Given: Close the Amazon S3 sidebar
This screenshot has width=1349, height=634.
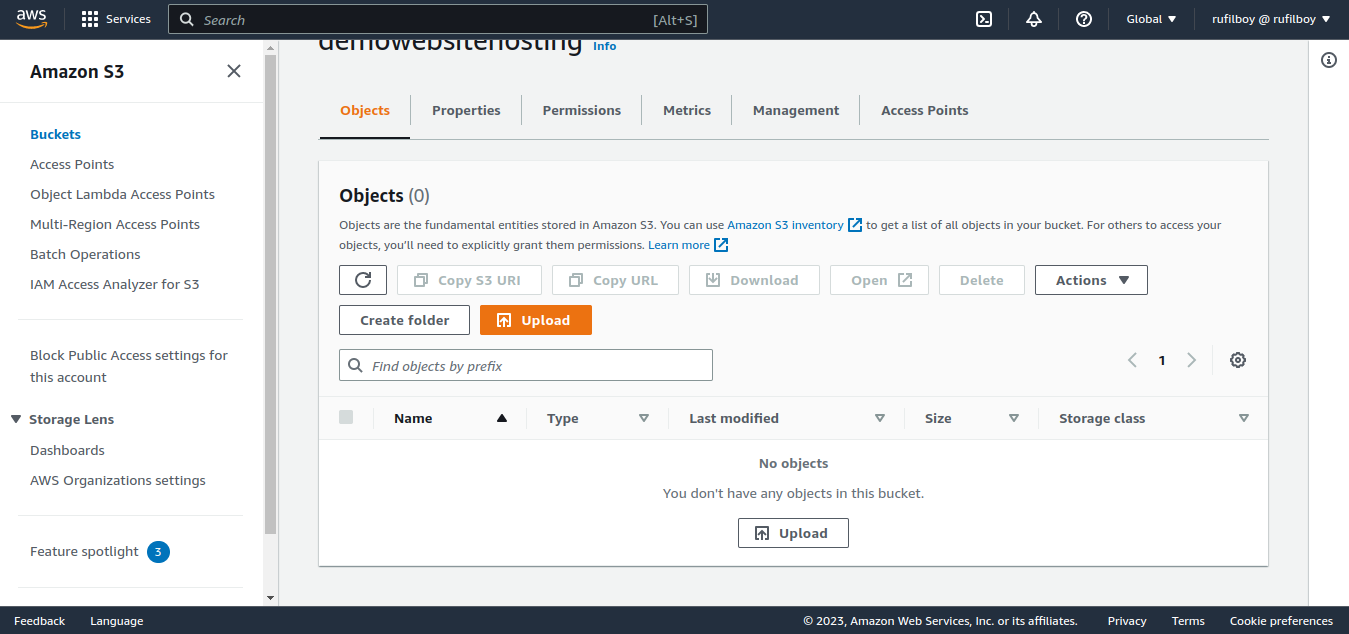Looking at the screenshot, I should coord(234,71).
